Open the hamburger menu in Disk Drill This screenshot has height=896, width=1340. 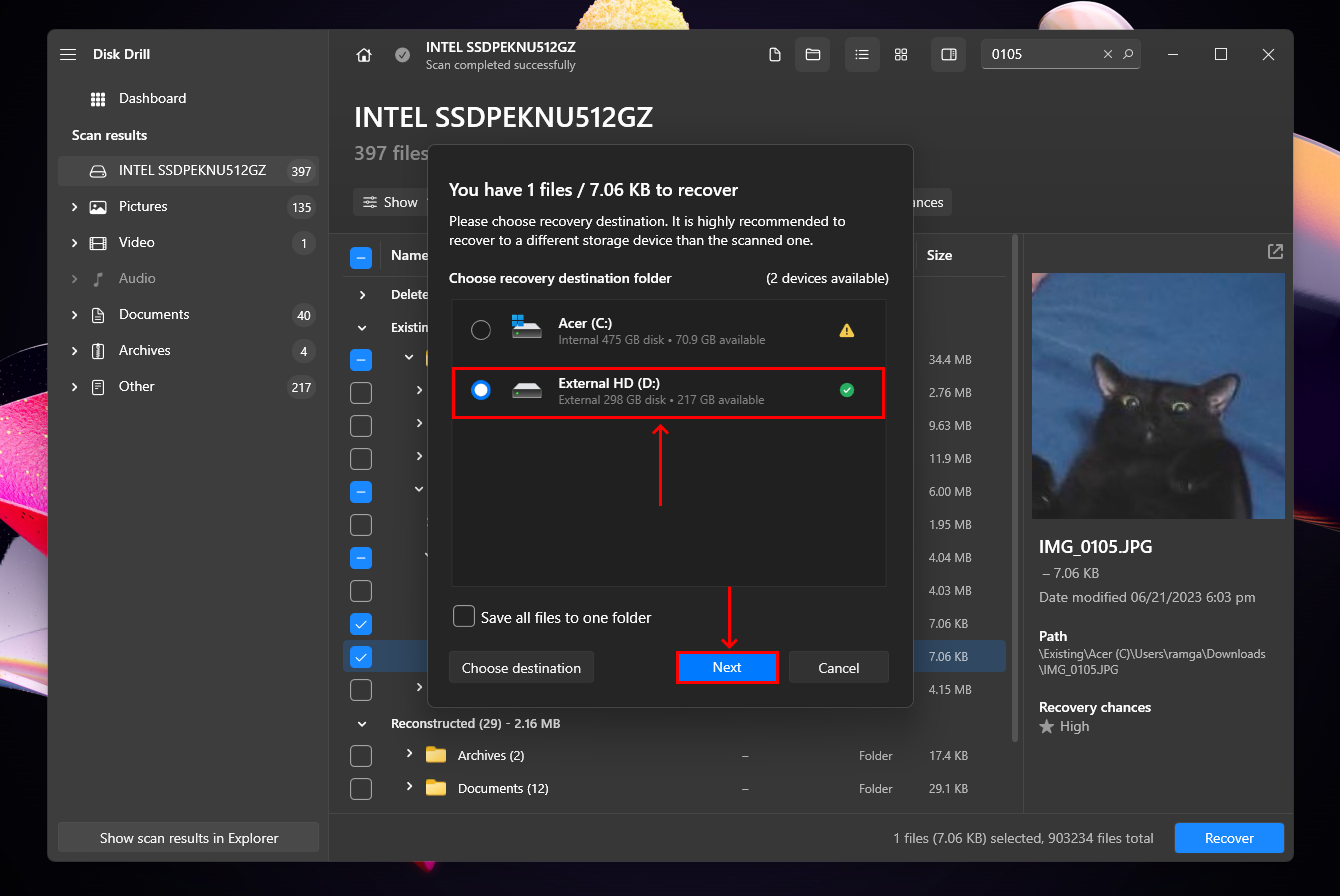point(68,55)
